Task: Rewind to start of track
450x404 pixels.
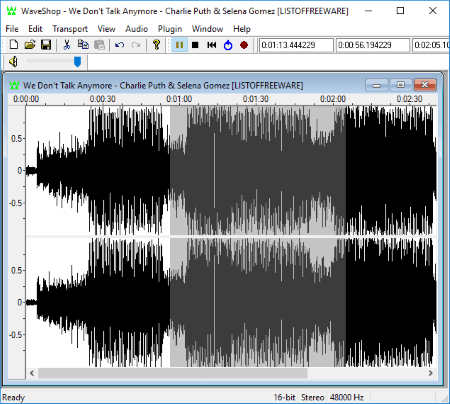Action: pos(212,45)
